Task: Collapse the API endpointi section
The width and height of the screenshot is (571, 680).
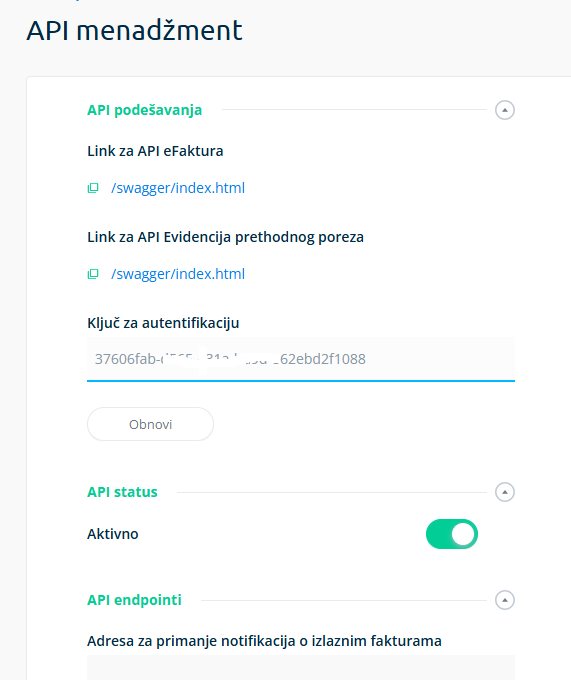Action: (505, 600)
